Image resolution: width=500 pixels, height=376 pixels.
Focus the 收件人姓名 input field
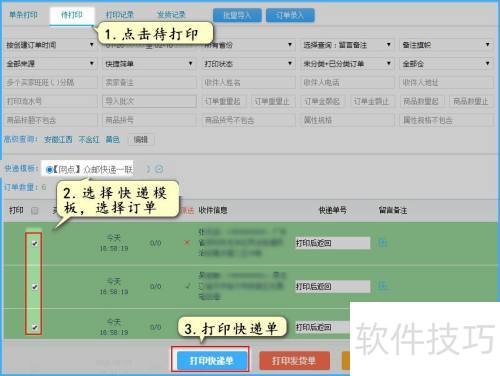[x=249, y=82]
